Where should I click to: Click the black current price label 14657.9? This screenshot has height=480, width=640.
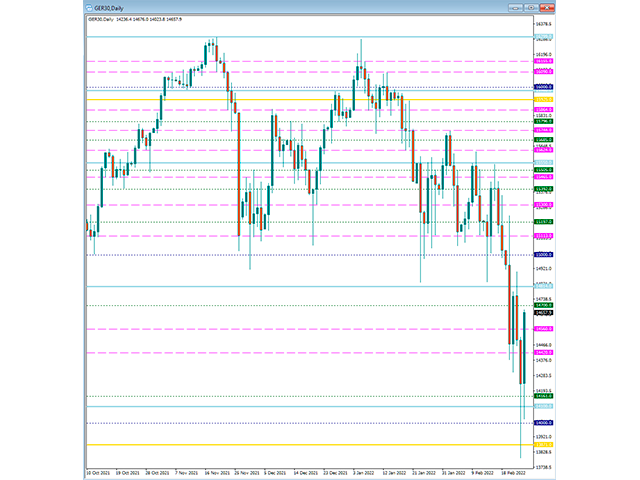(544, 313)
